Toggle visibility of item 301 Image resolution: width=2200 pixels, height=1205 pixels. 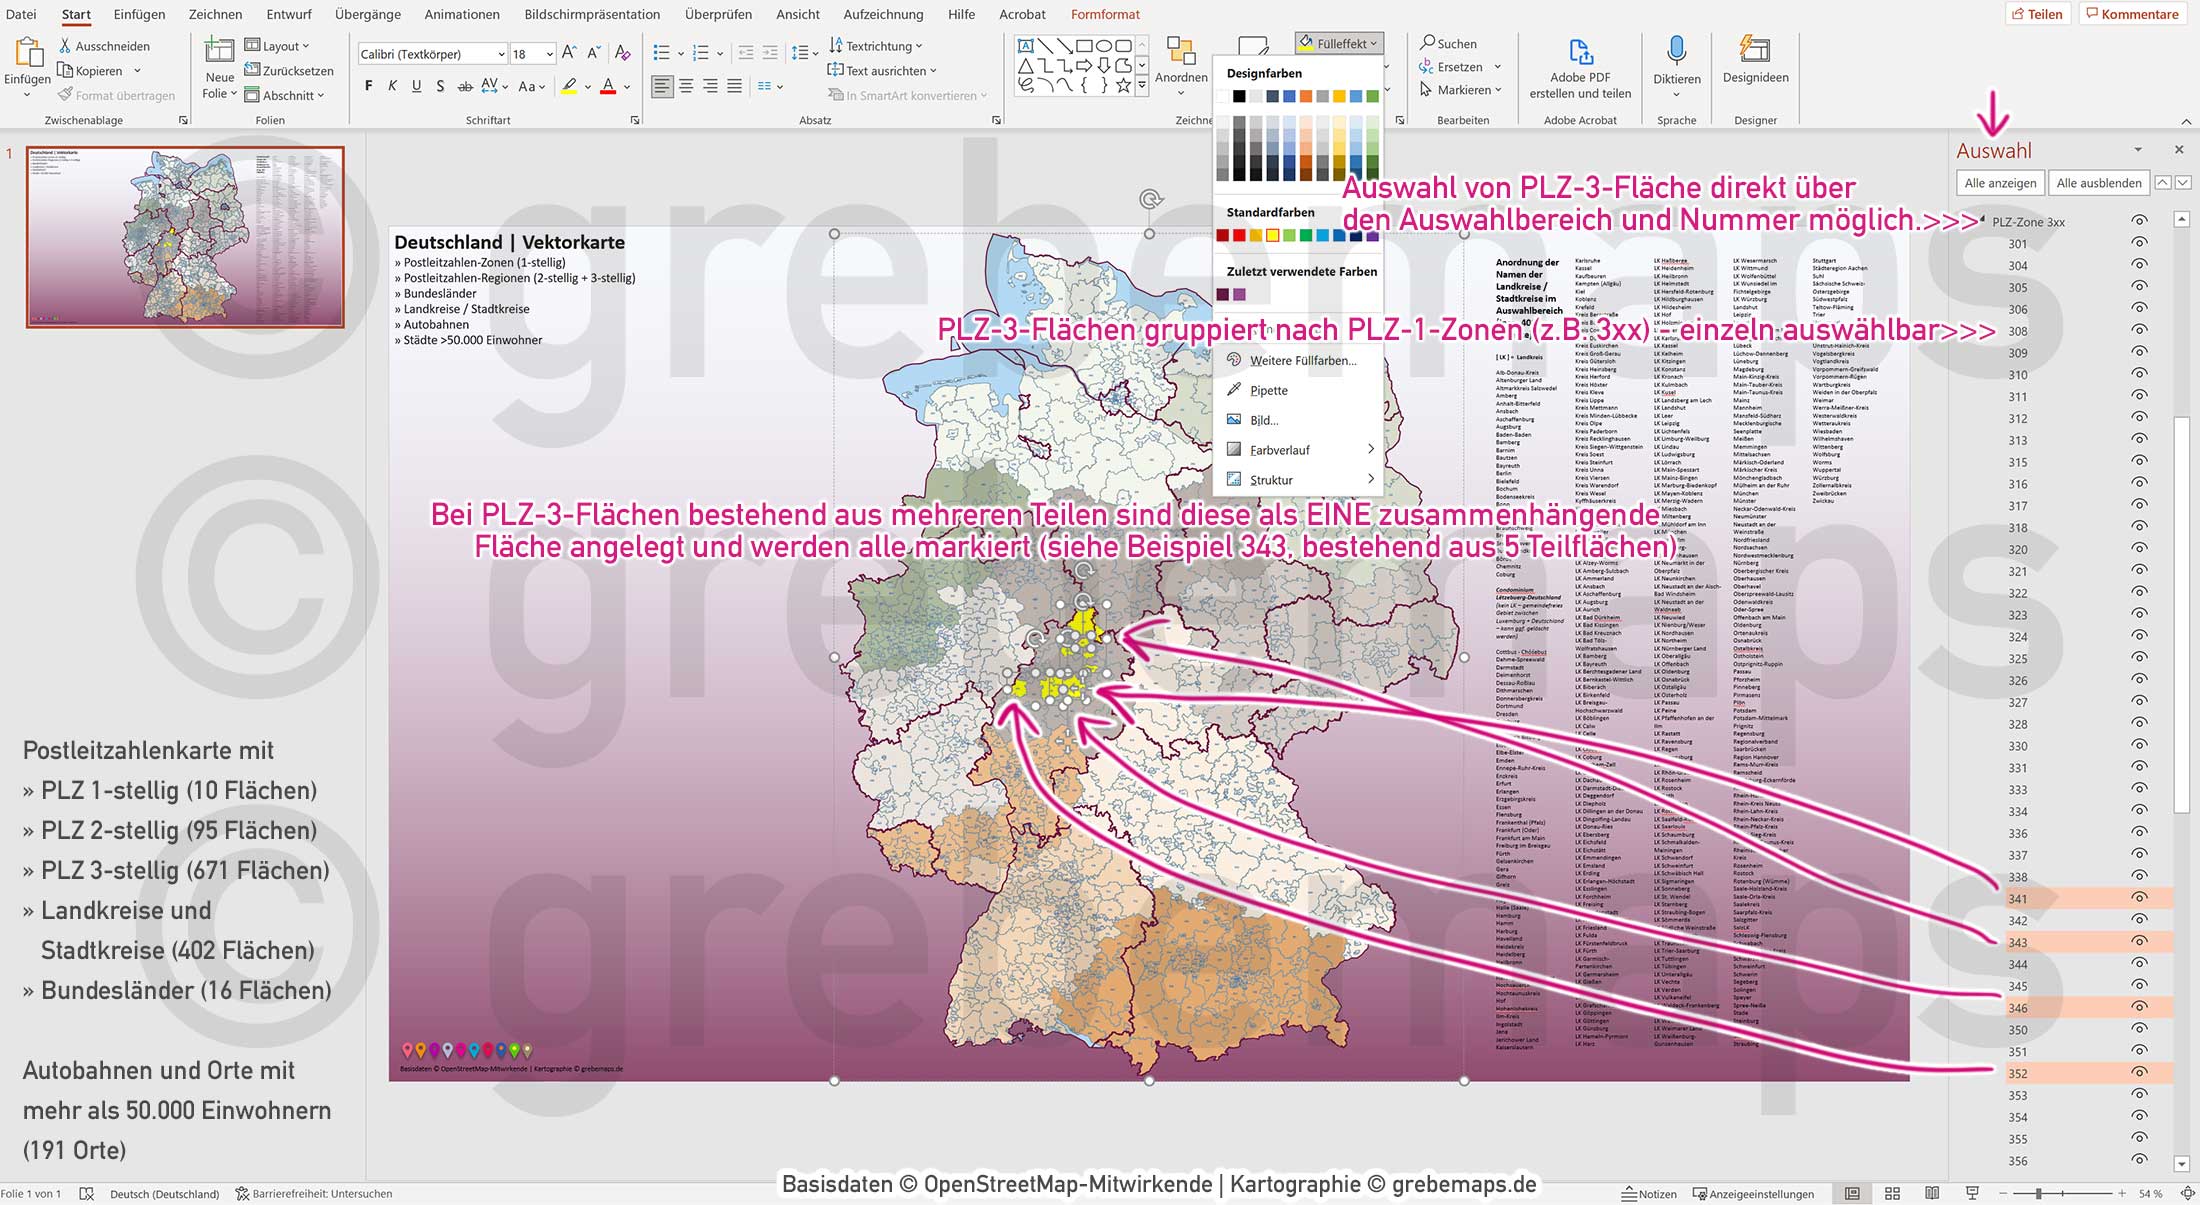pos(2140,243)
